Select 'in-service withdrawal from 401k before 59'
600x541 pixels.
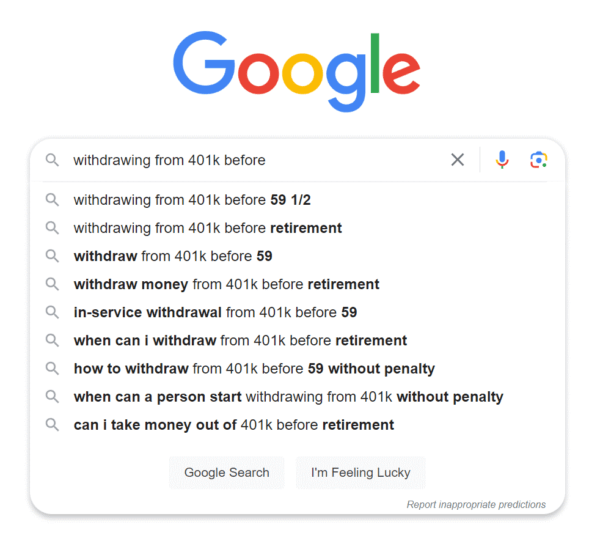pyautogui.click(x=215, y=312)
